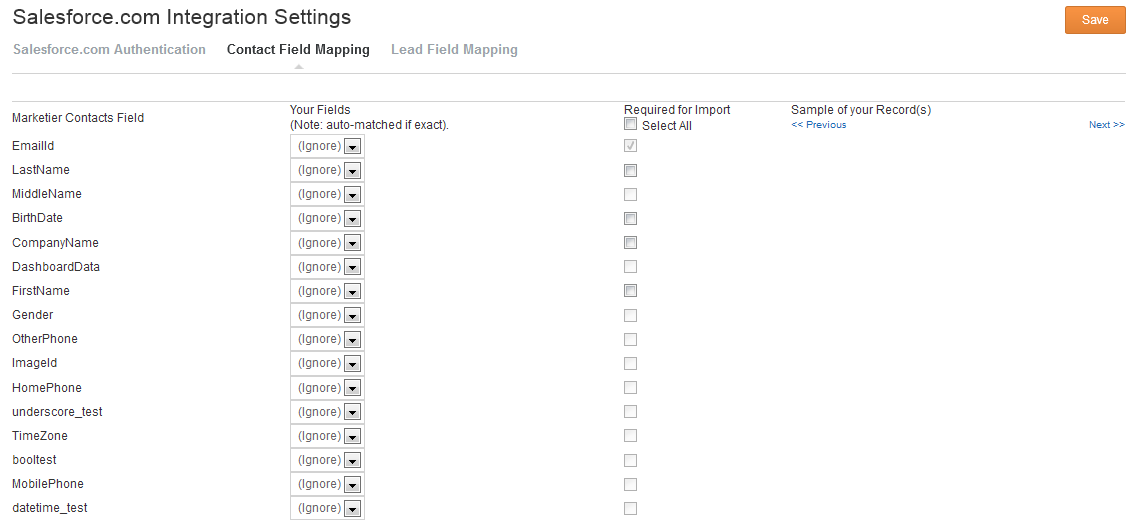Open the EmailId field mapping dropdown arrow
Viewport: 1137px width, 527px height.
pos(352,146)
